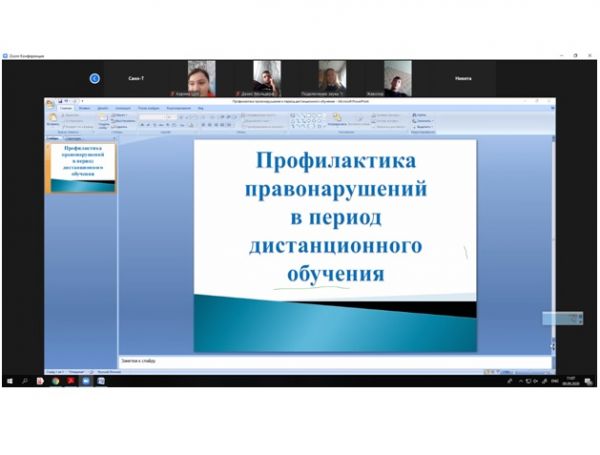Open the Показ слайдов ribbon tab

148,108
